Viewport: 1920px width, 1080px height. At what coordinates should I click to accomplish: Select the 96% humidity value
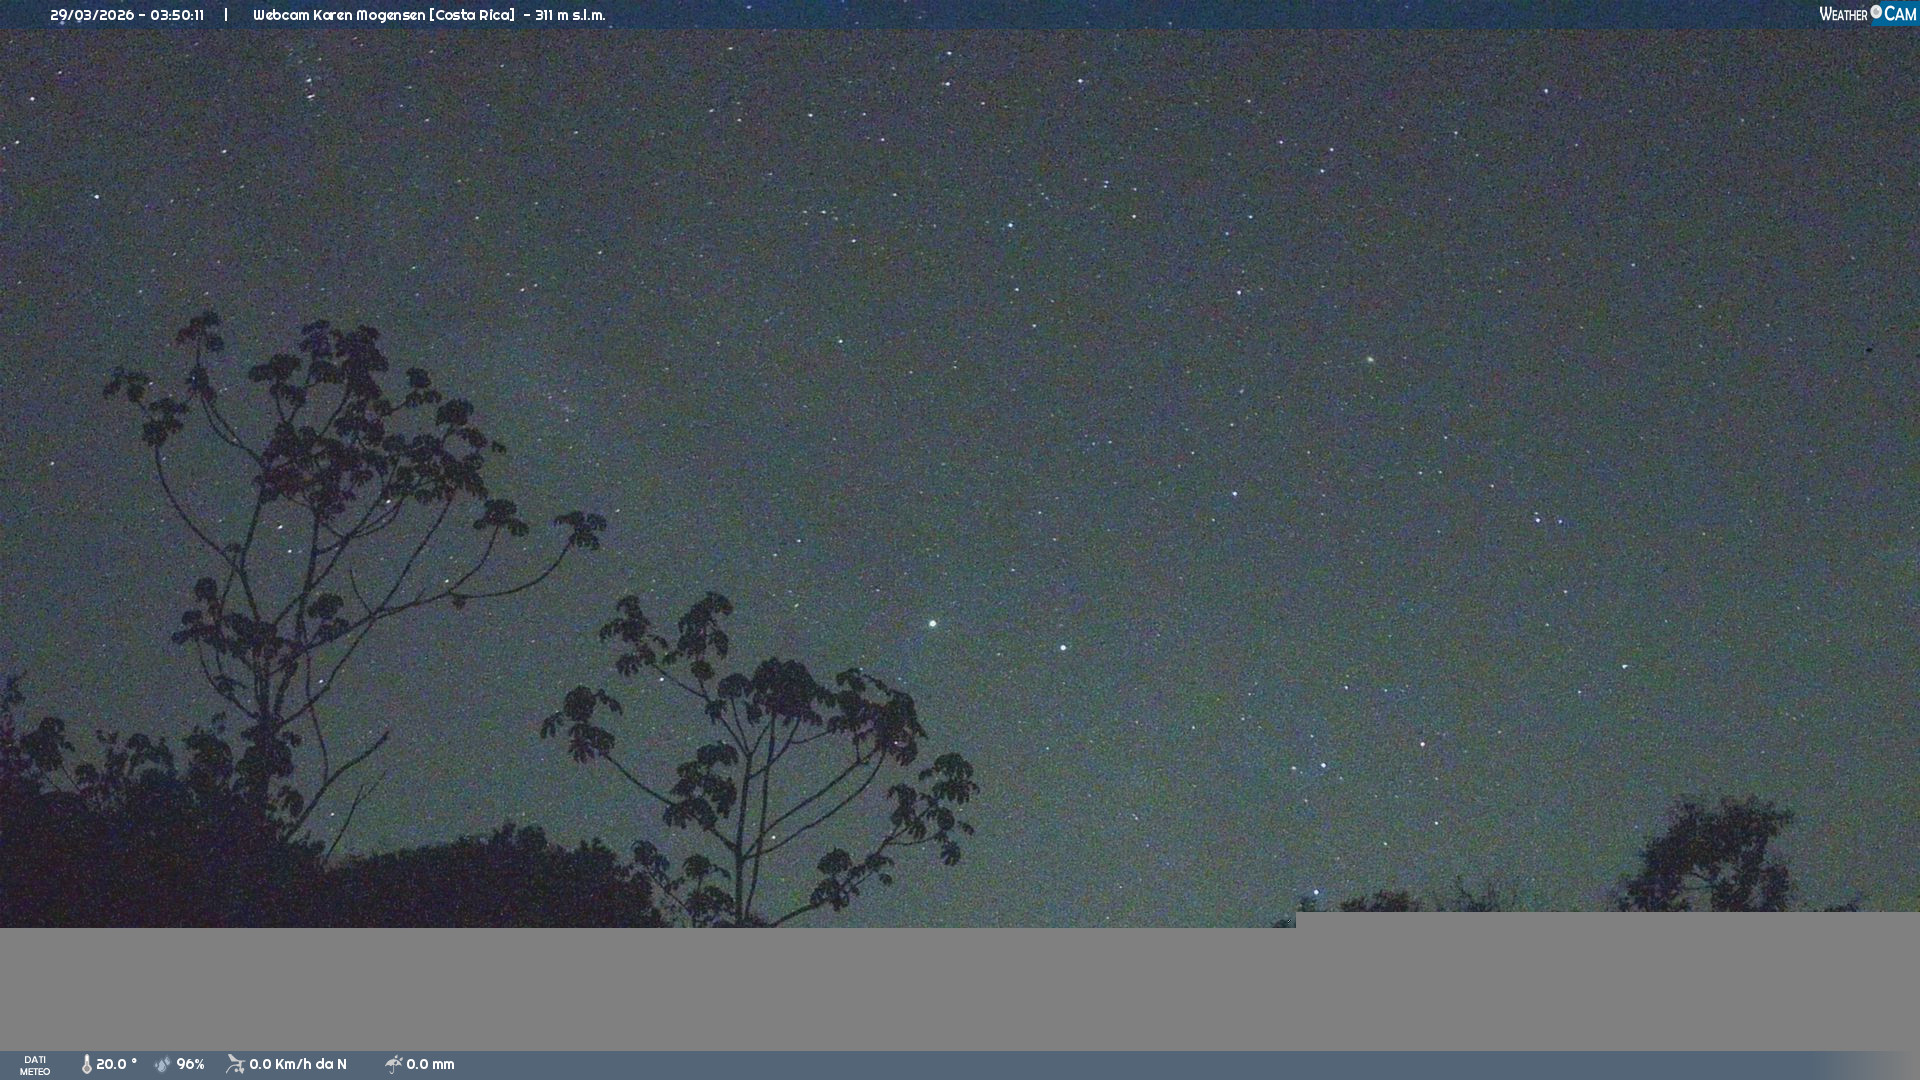[190, 1065]
